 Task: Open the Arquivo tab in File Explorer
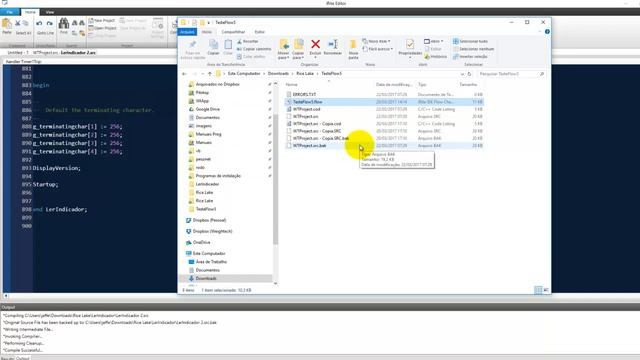pos(187,32)
